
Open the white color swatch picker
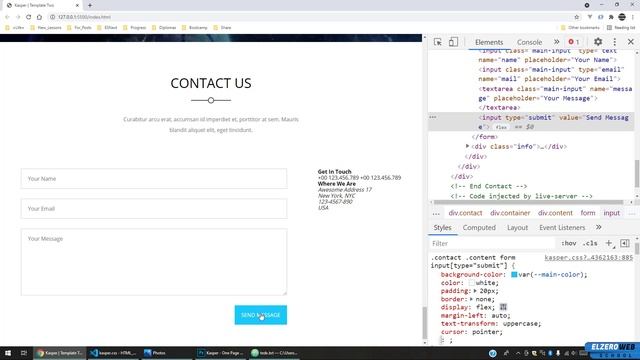(x=471, y=283)
